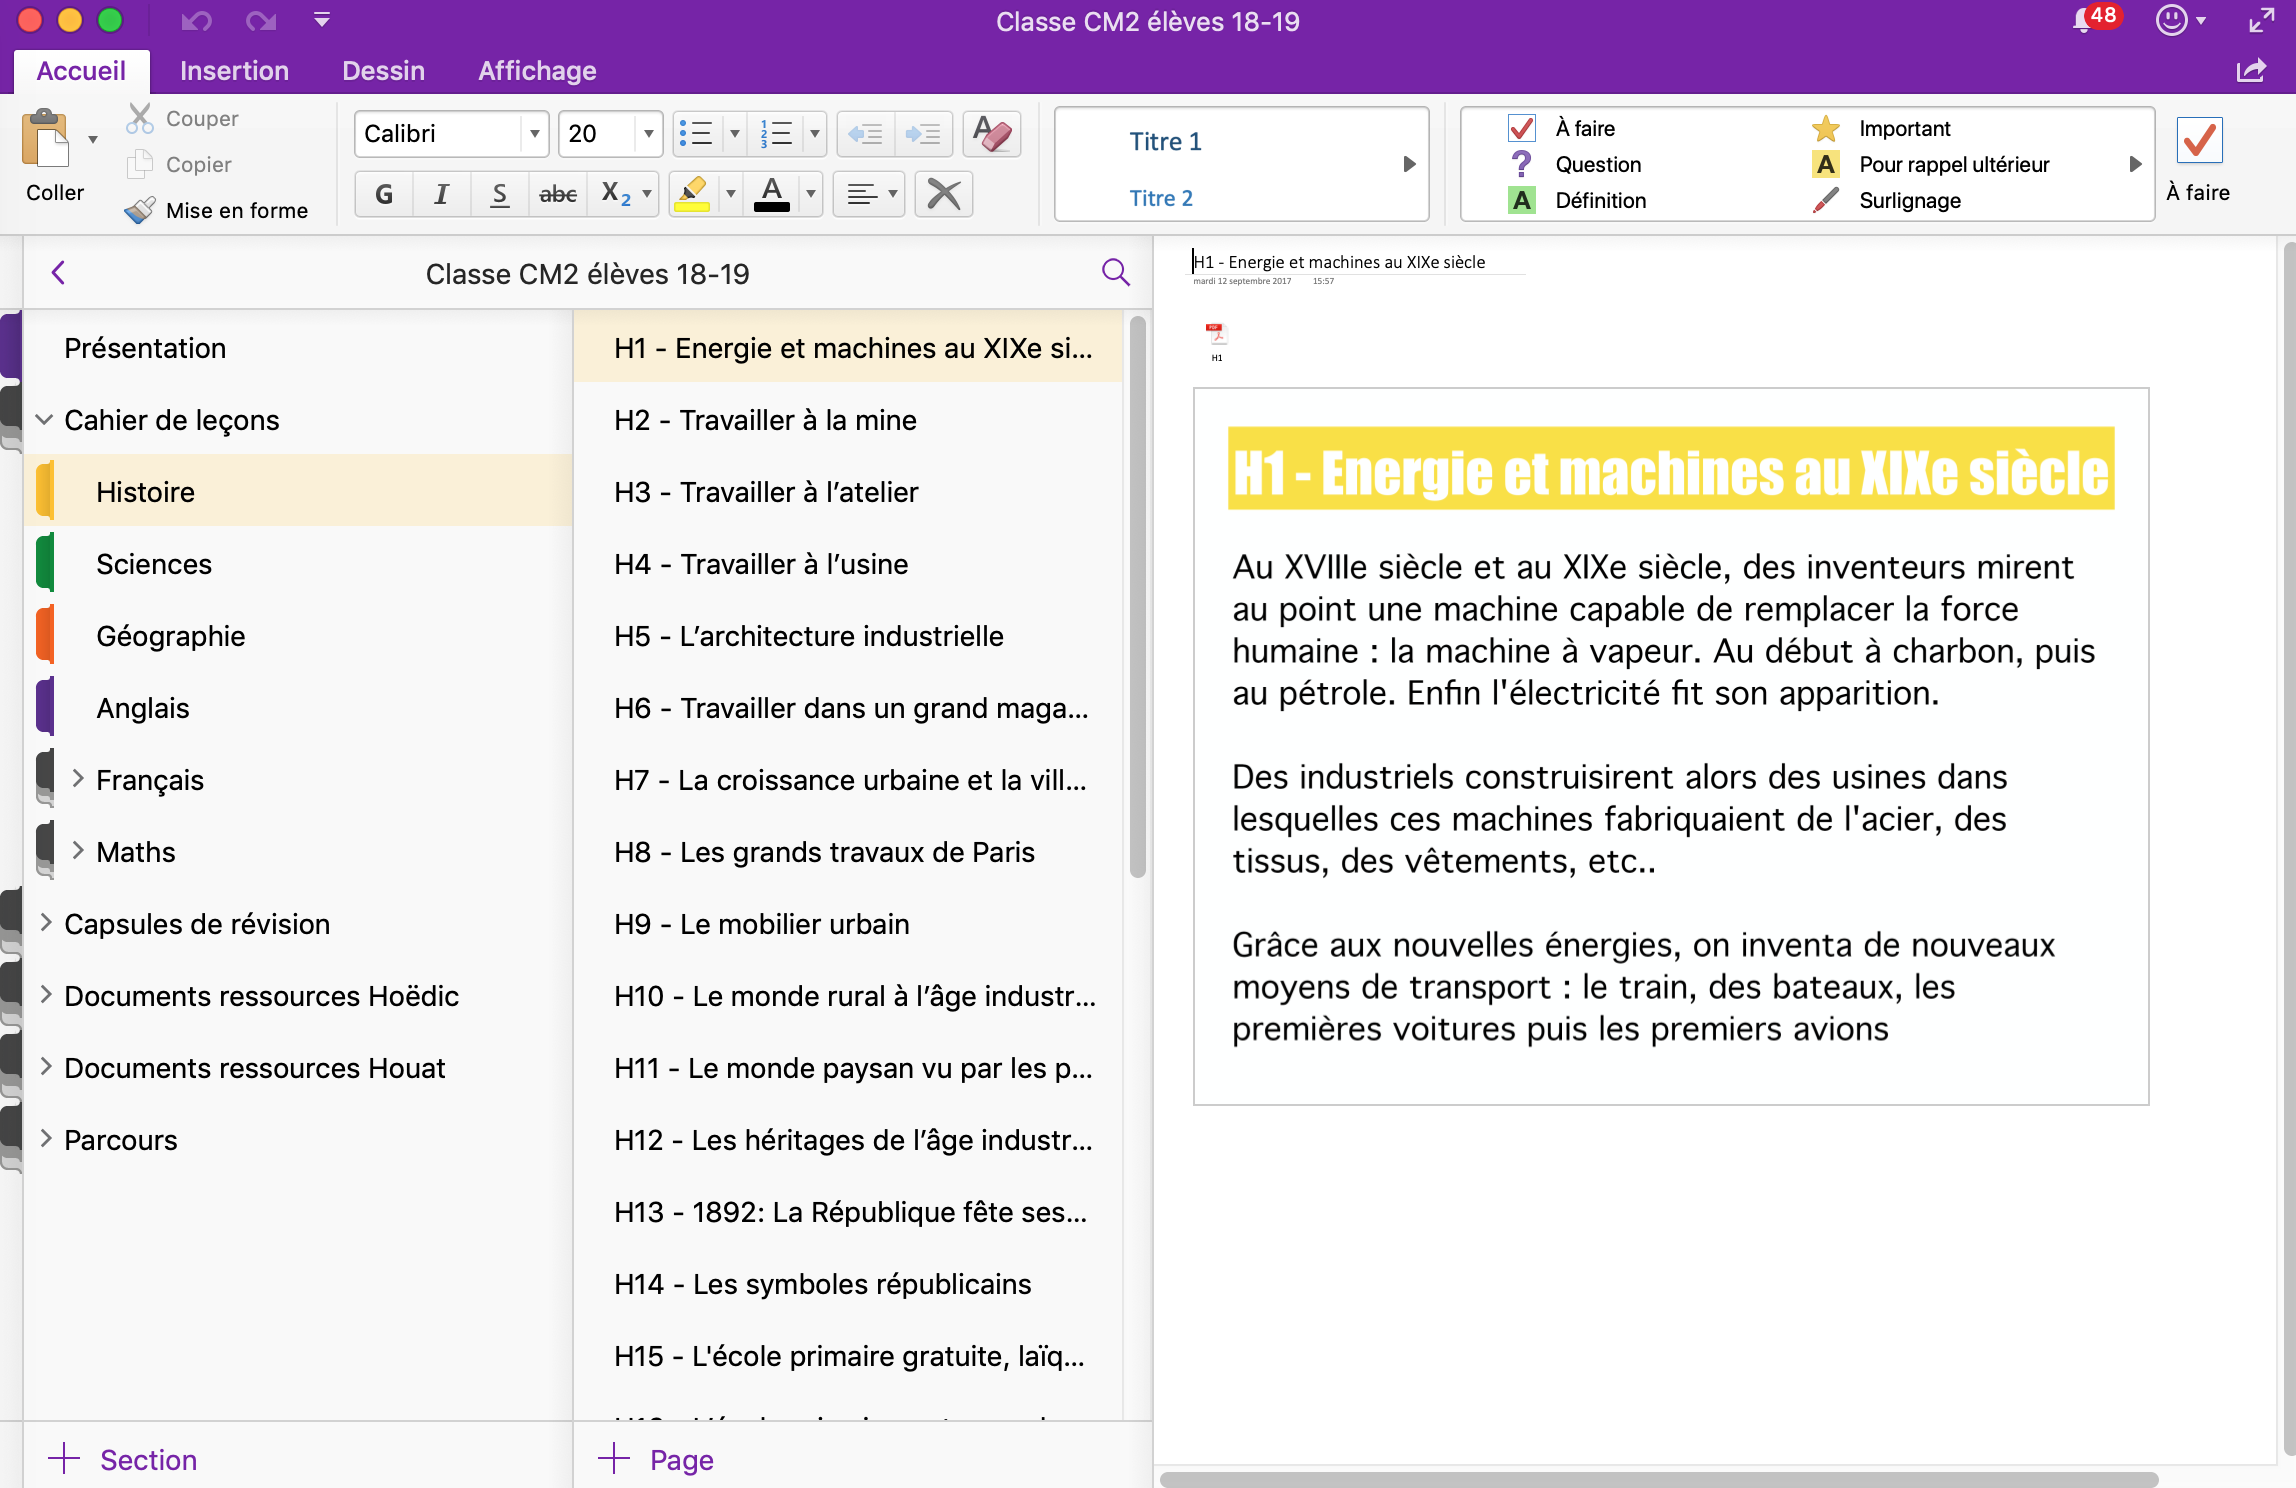Image resolution: width=2296 pixels, height=1488 pixels.
Task: Toggle bold formatting G button
Action: pyautogui.click(x=384, y=194)
